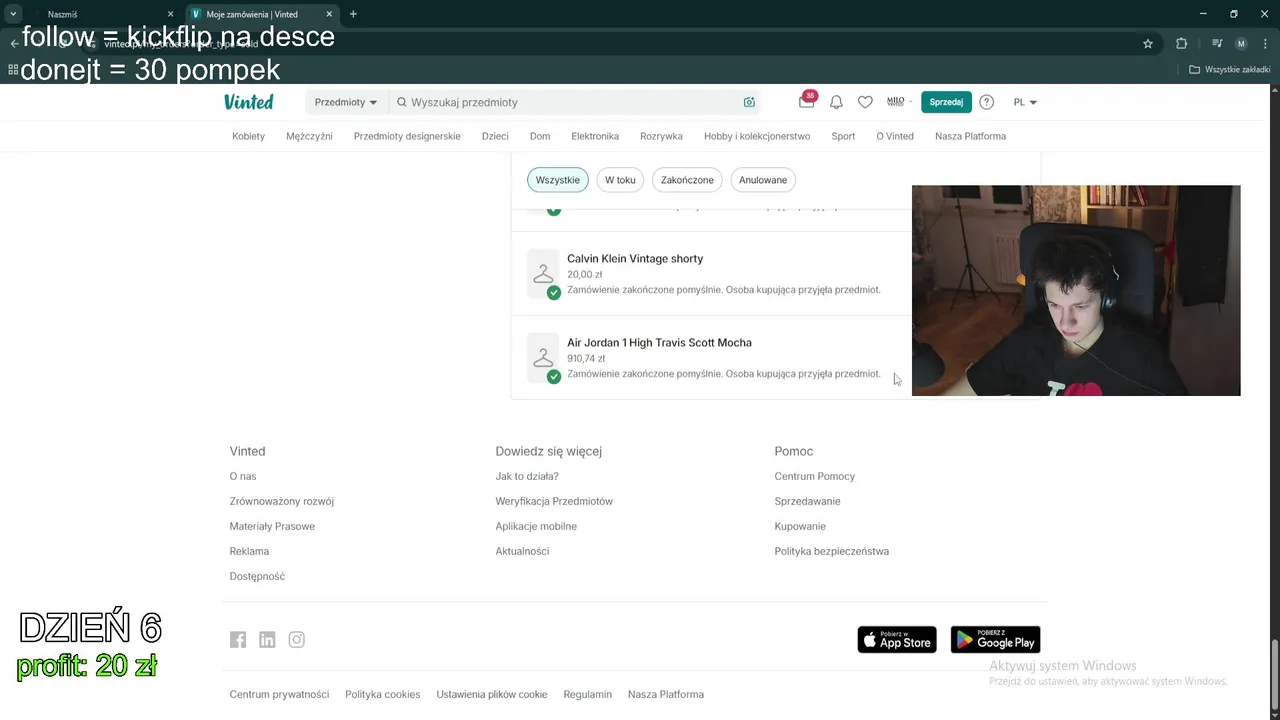
Task: Select the Anulowane orders filter
Action: (763, 180)
